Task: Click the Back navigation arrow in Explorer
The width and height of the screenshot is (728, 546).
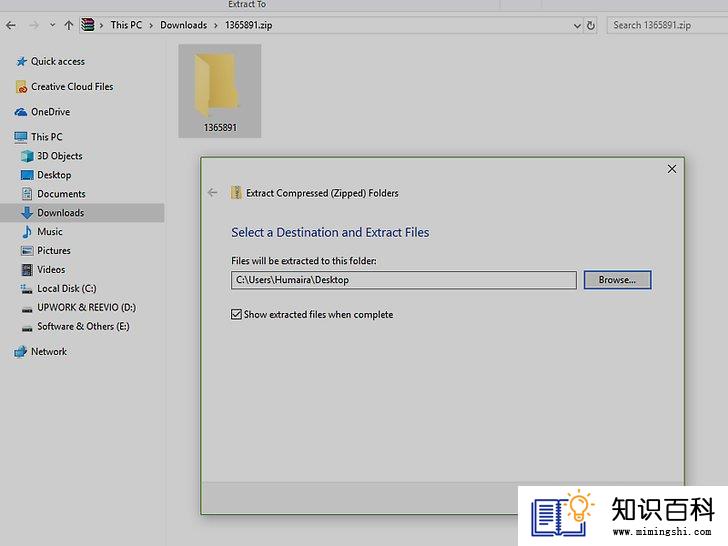Action: pyautogui.click(x=11, y=25)
